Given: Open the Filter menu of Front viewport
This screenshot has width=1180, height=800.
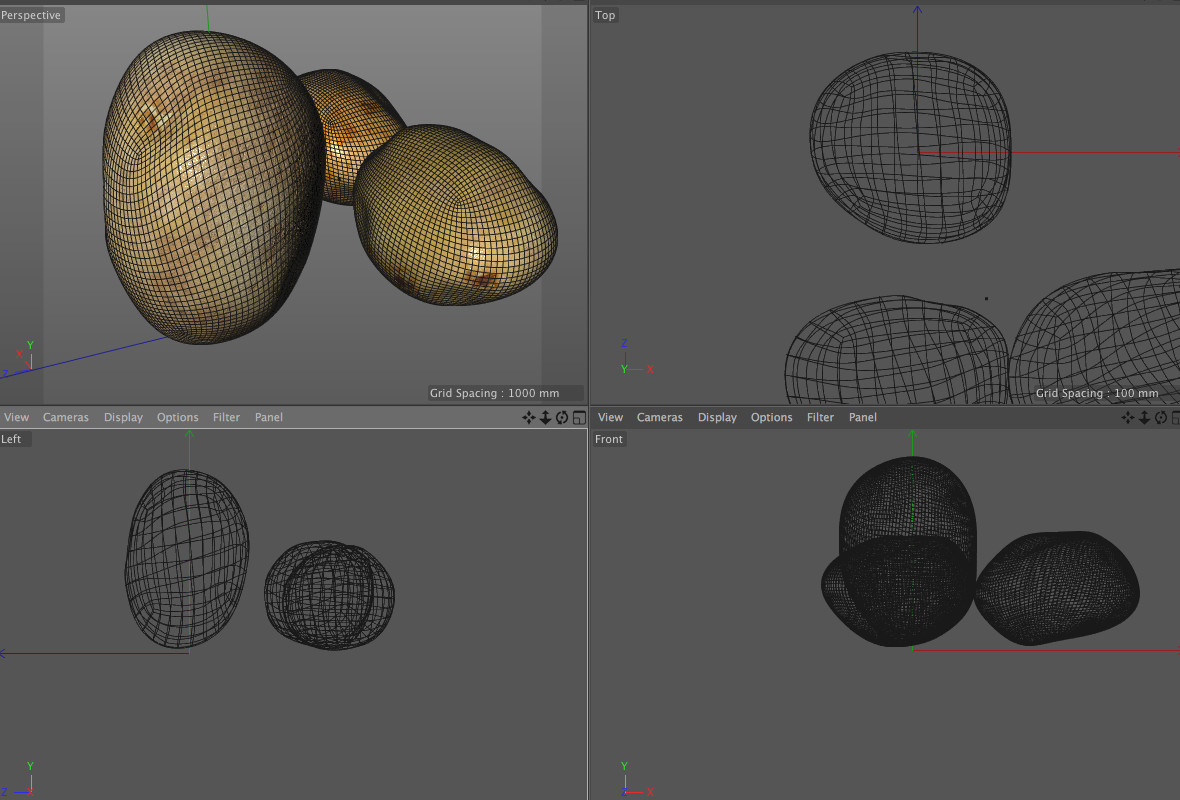Looking at the screenshot, I should [x=820, y=418].
